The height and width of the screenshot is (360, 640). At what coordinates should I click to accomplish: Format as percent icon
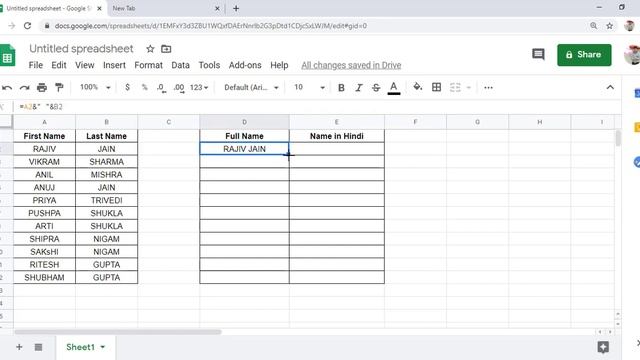coord(144,87)
